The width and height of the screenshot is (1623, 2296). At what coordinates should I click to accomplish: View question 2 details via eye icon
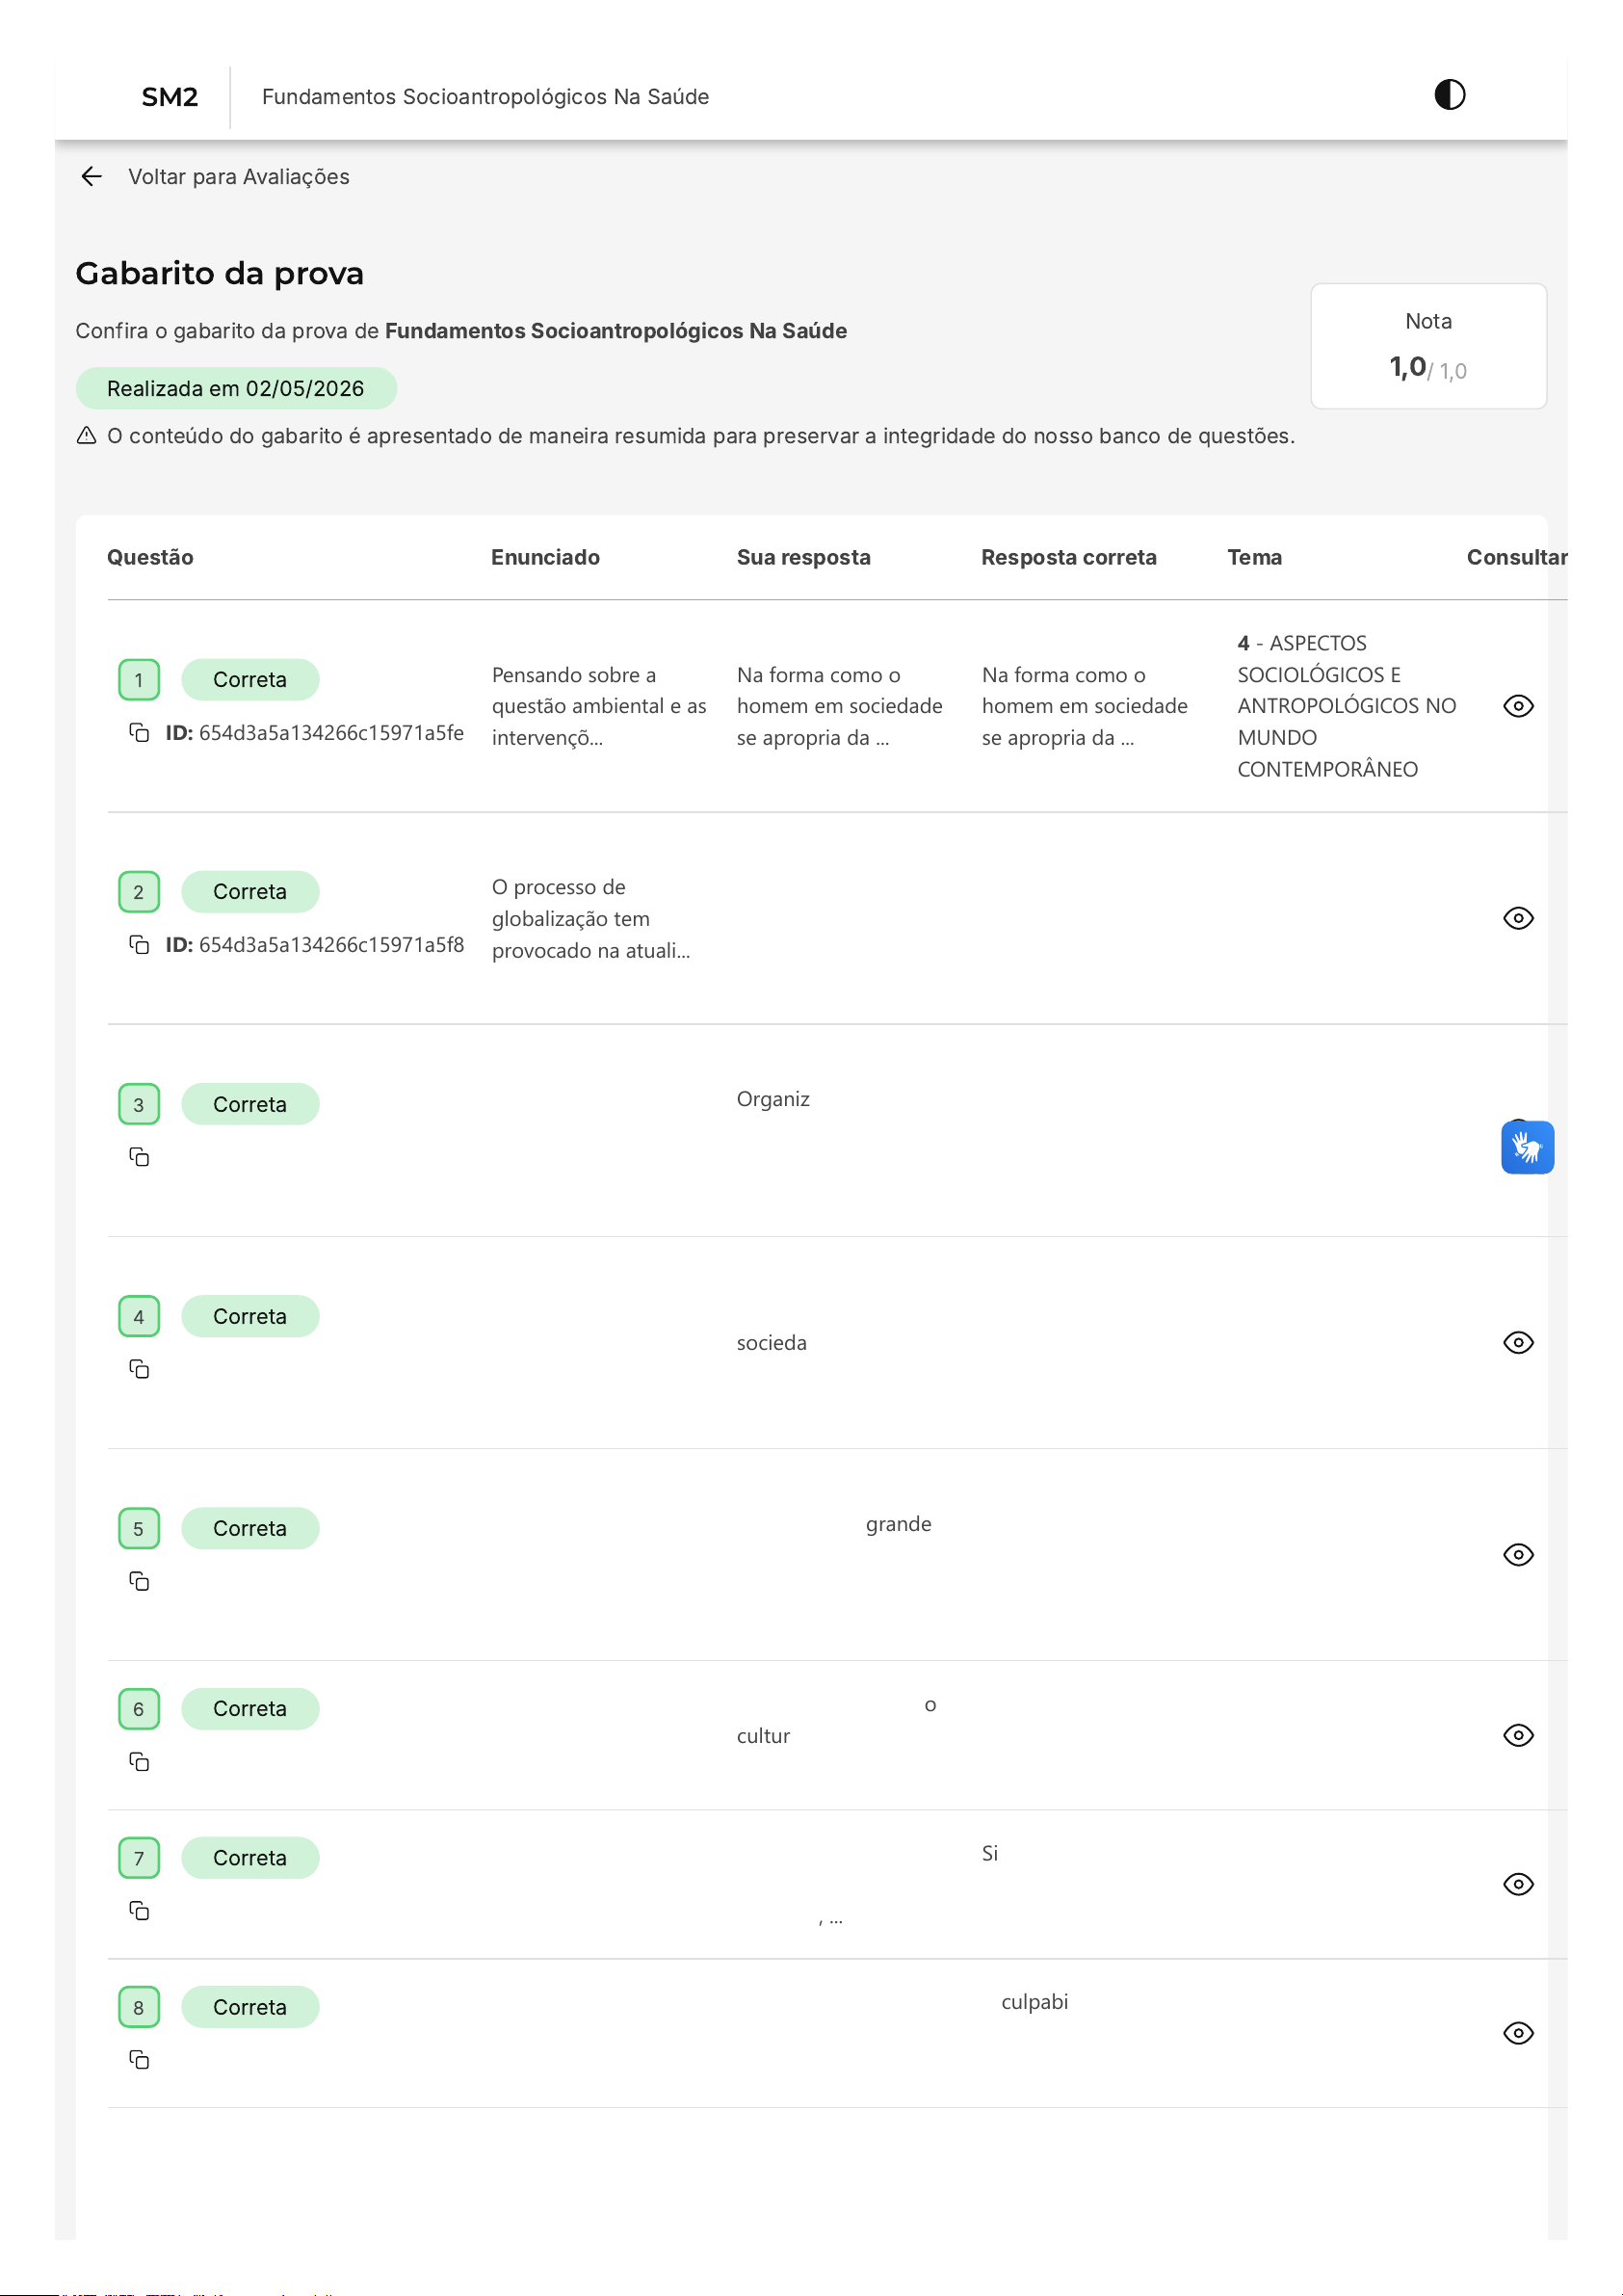pos(1518,918)
